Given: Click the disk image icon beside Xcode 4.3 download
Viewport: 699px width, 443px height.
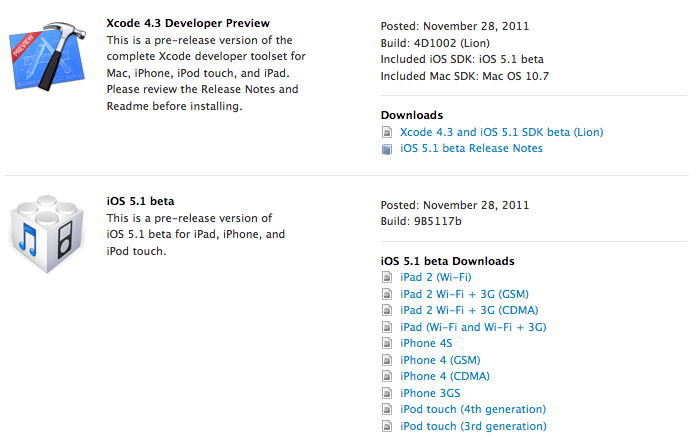Looking at the screenshot, I should (387, 132).
